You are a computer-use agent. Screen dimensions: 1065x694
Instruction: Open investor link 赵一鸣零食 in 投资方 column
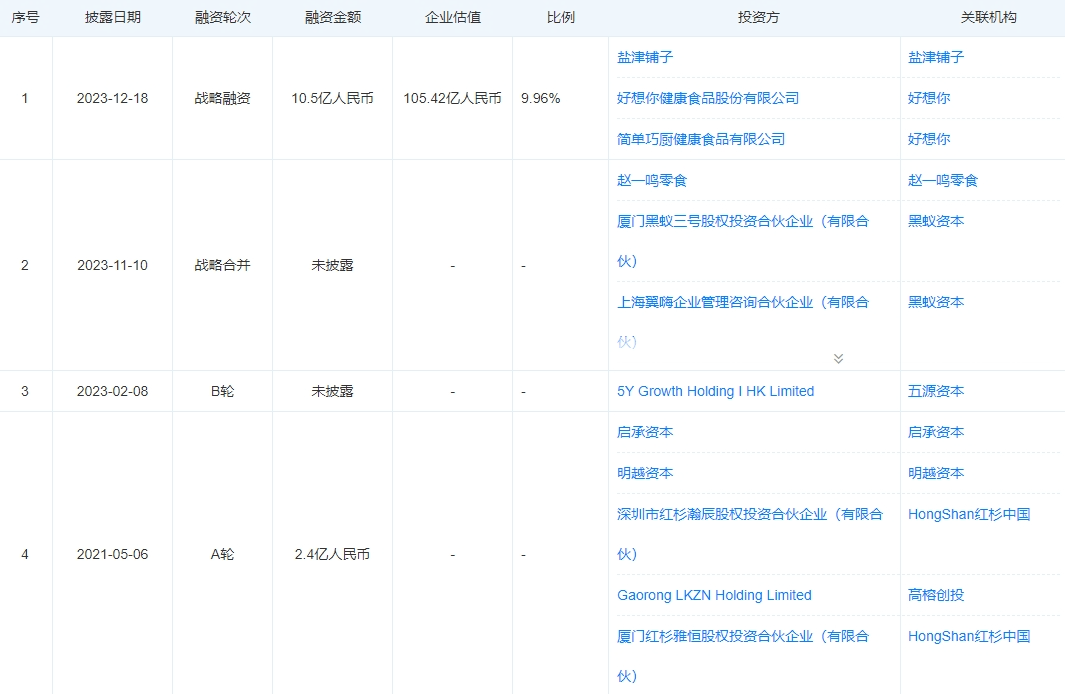(x=652, y=180)
